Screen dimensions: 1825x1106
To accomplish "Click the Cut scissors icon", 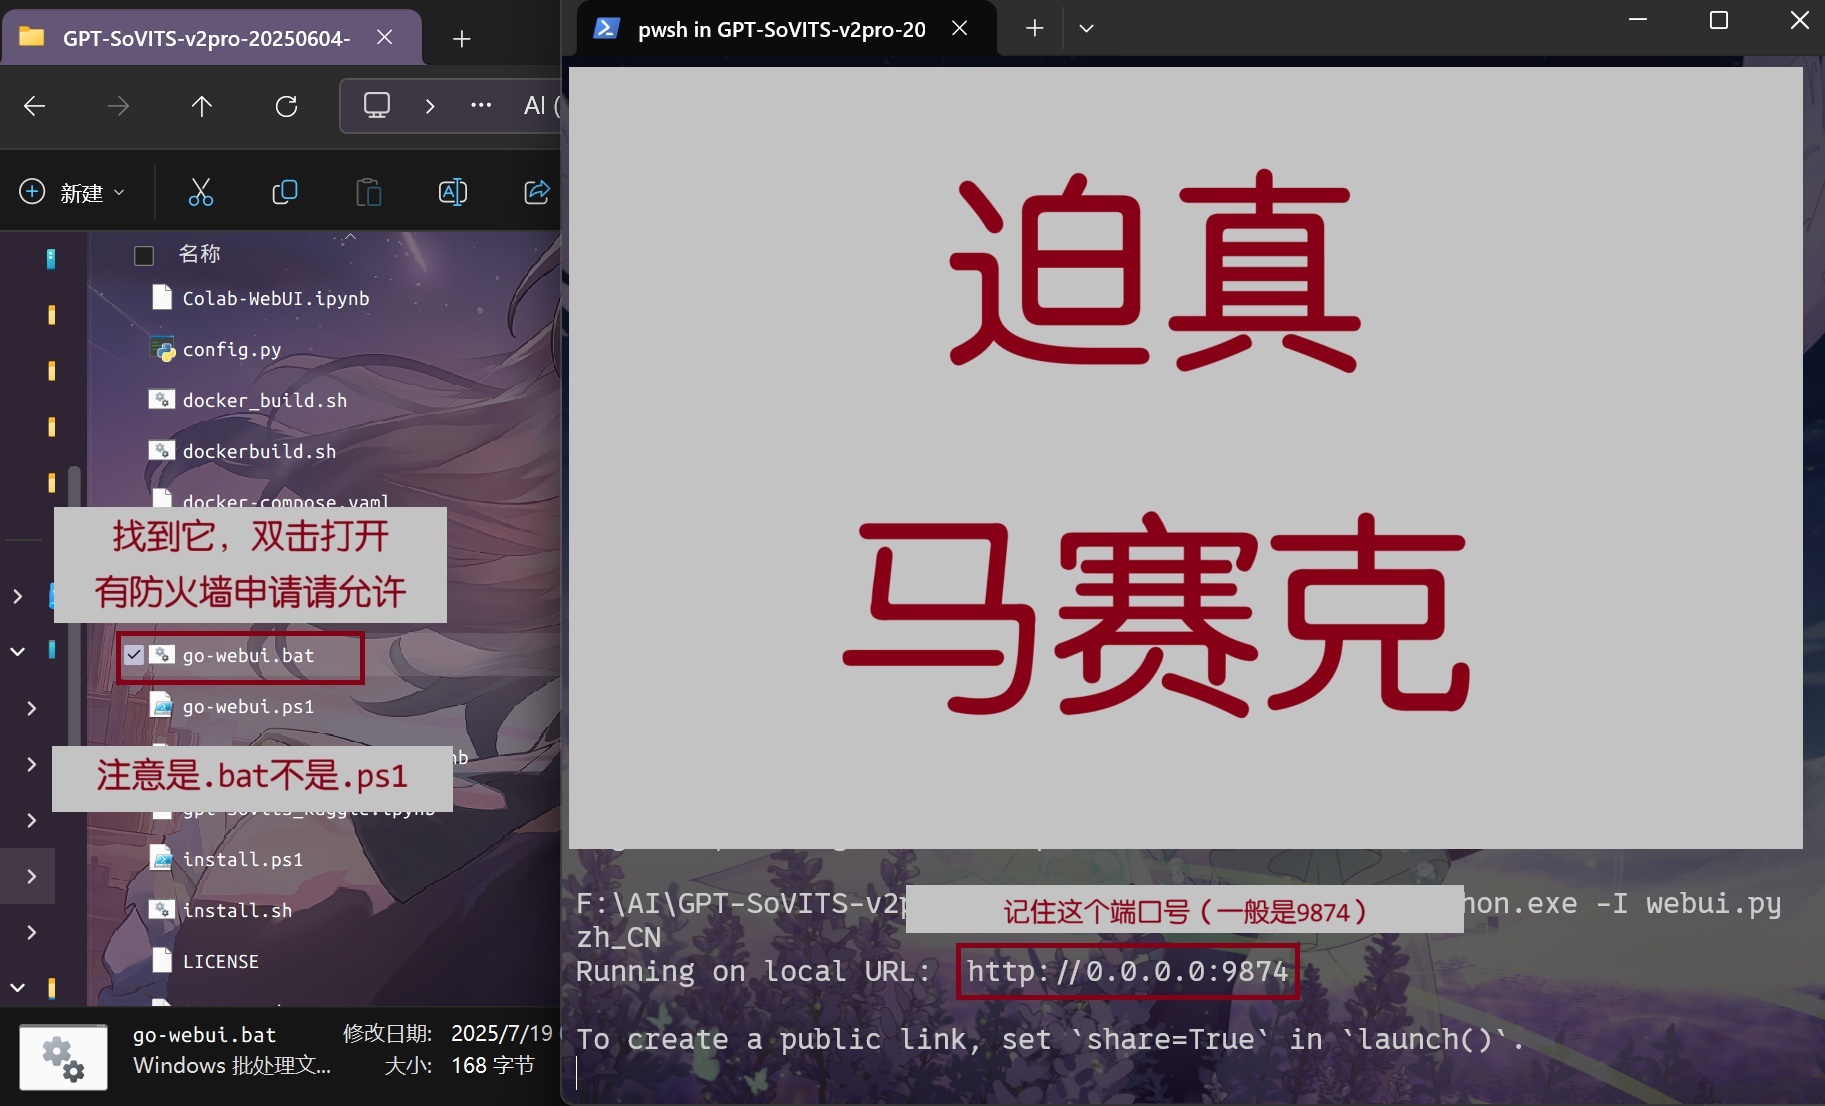I will [x=201, y=192].
